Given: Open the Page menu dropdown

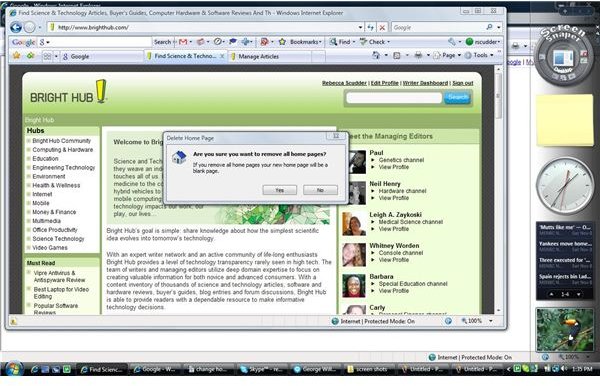Looking at the screenshot, I should click(x=446, y=55).
